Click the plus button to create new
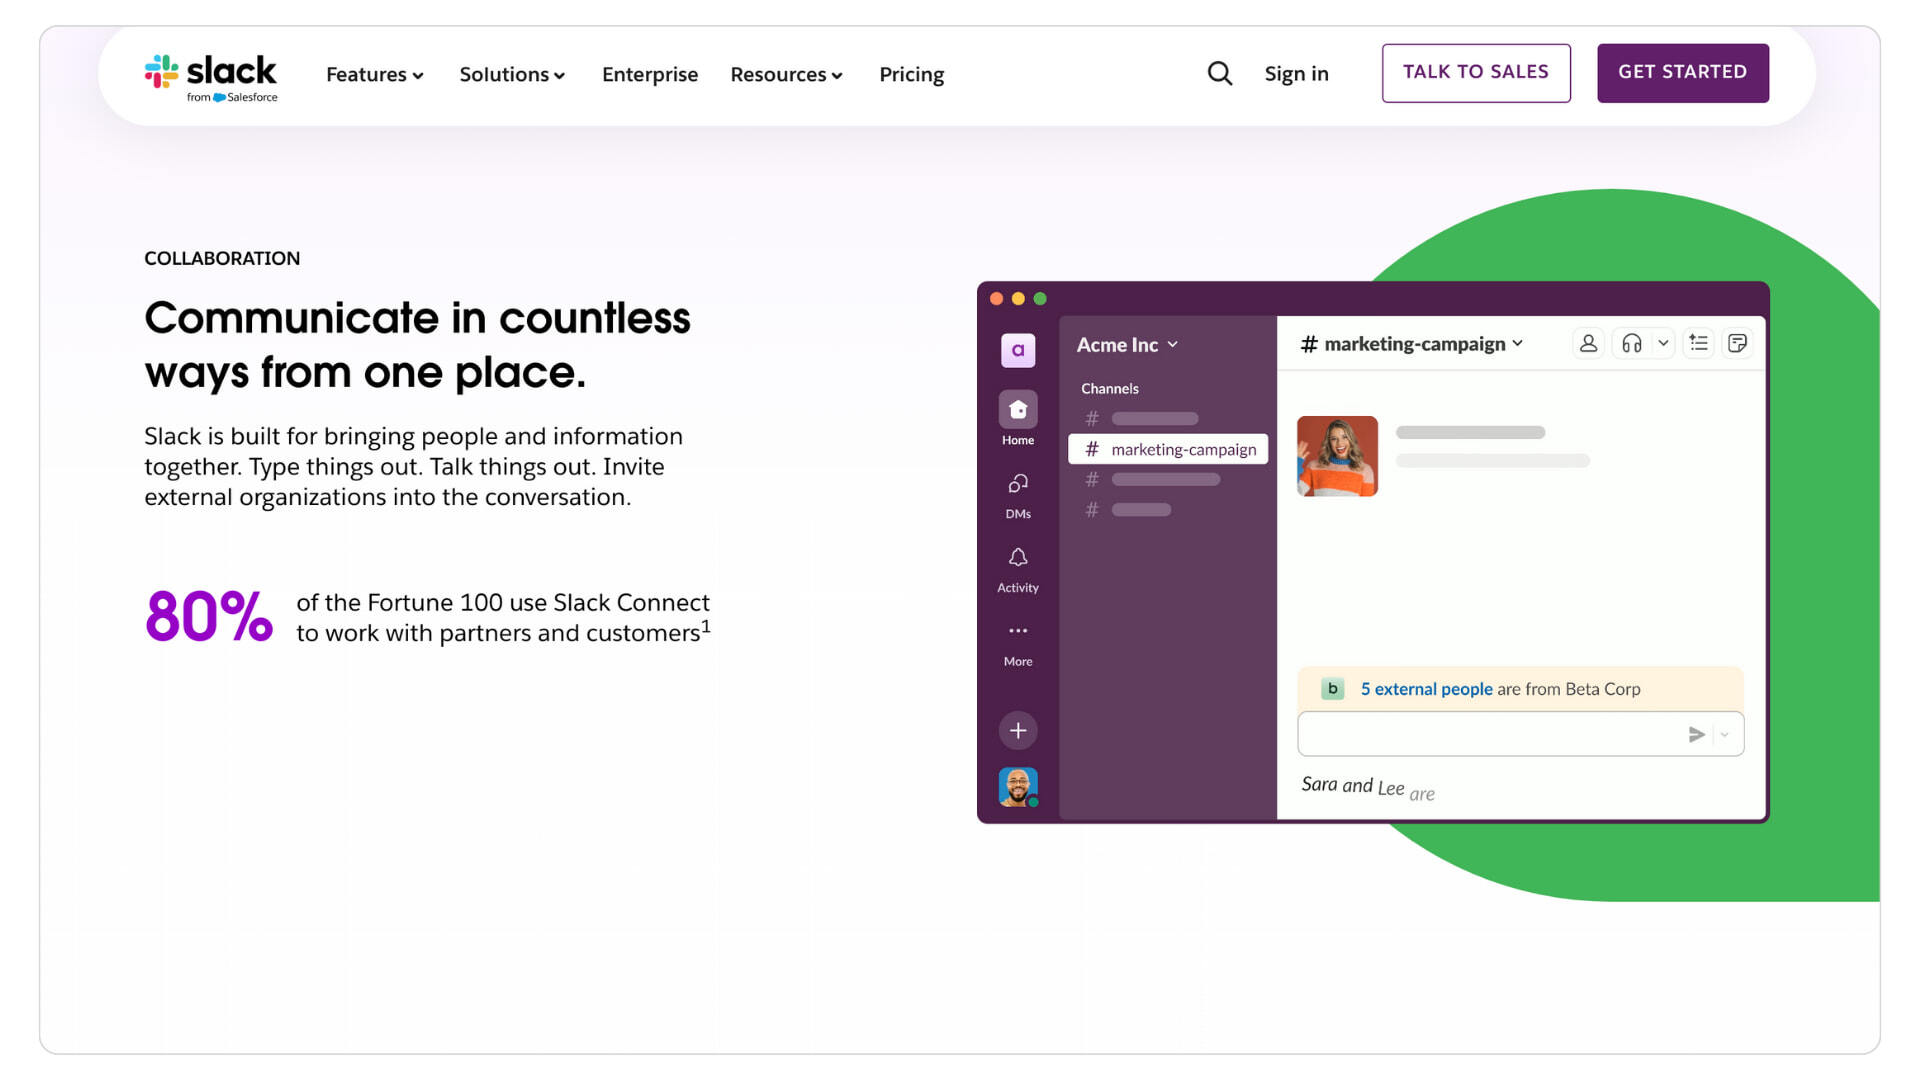 point(1017,730)
